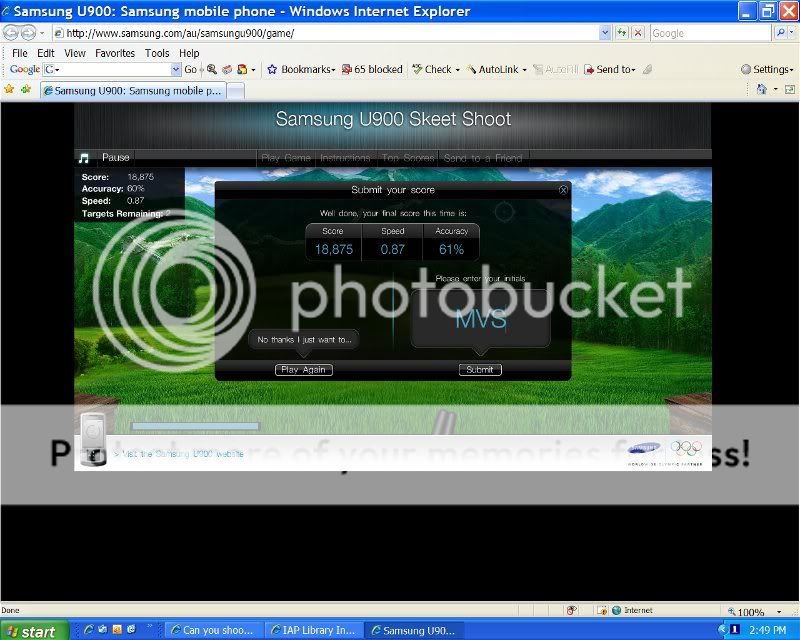Click the Home icon in the command bar

click(x=762, y=90)
